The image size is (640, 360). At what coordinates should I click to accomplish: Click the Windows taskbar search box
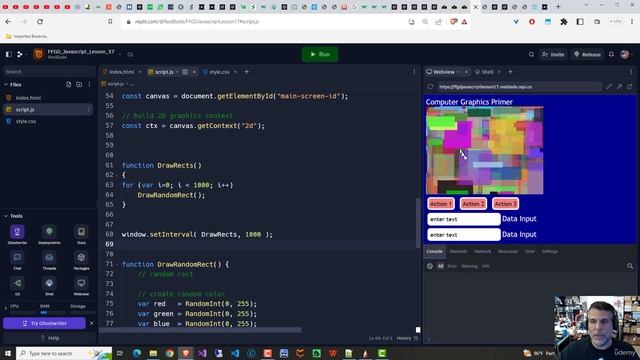tap(64, 353)
